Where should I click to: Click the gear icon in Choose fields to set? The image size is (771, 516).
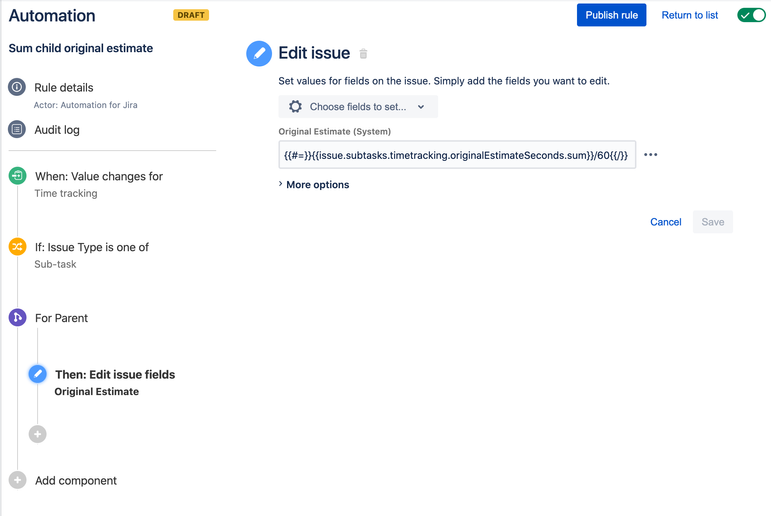295,106
